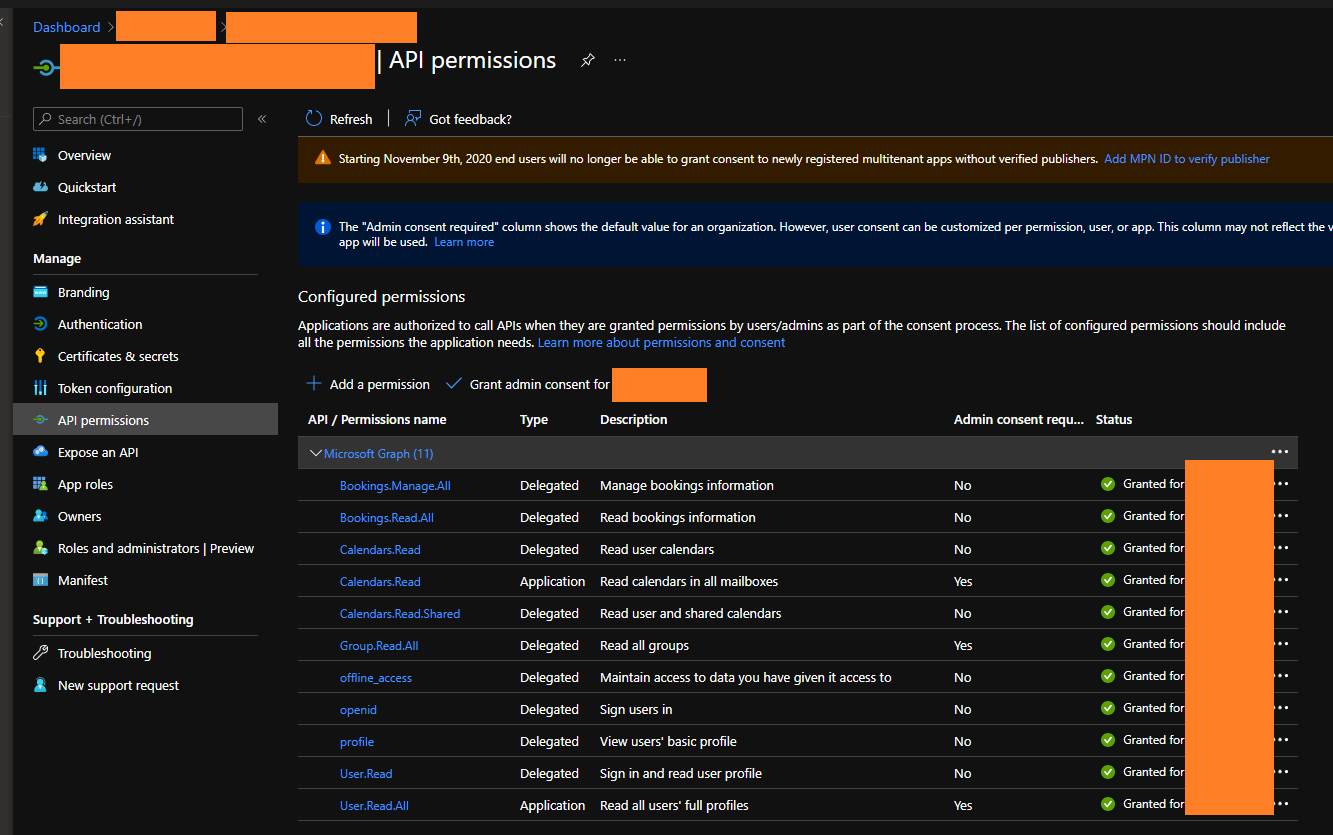
Task: Collapse the sidebar with double chevron
Action: 262,119
